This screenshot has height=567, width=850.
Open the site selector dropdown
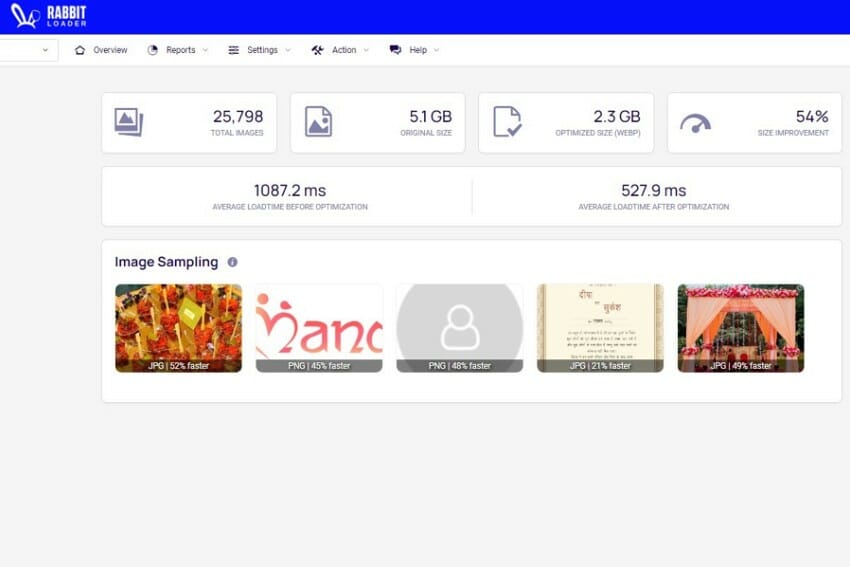point(29,50)
